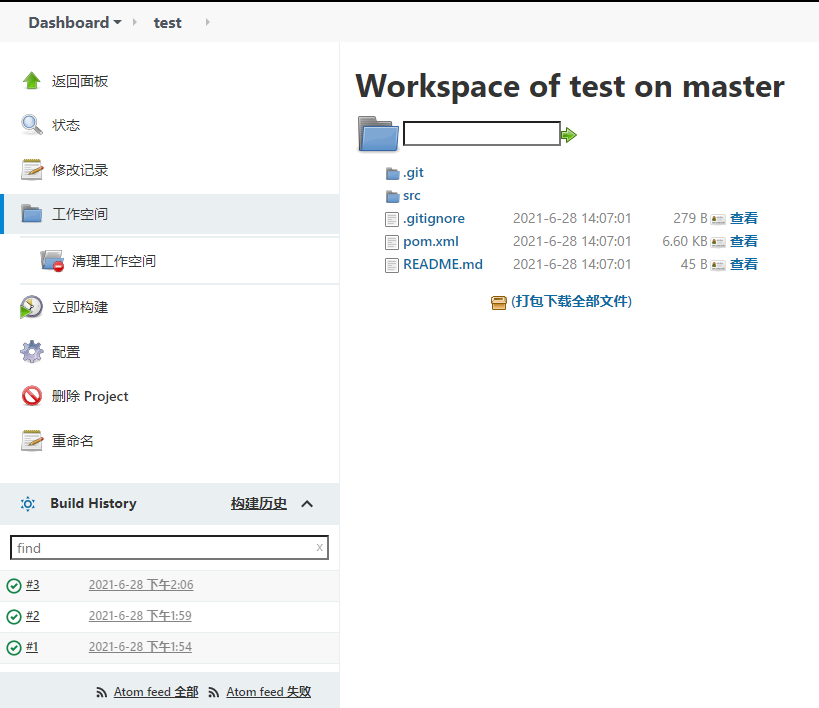The image size is (819, 708).
Task: Click the 删除 Project red prohibition icon
Action: tap(32, 396)
